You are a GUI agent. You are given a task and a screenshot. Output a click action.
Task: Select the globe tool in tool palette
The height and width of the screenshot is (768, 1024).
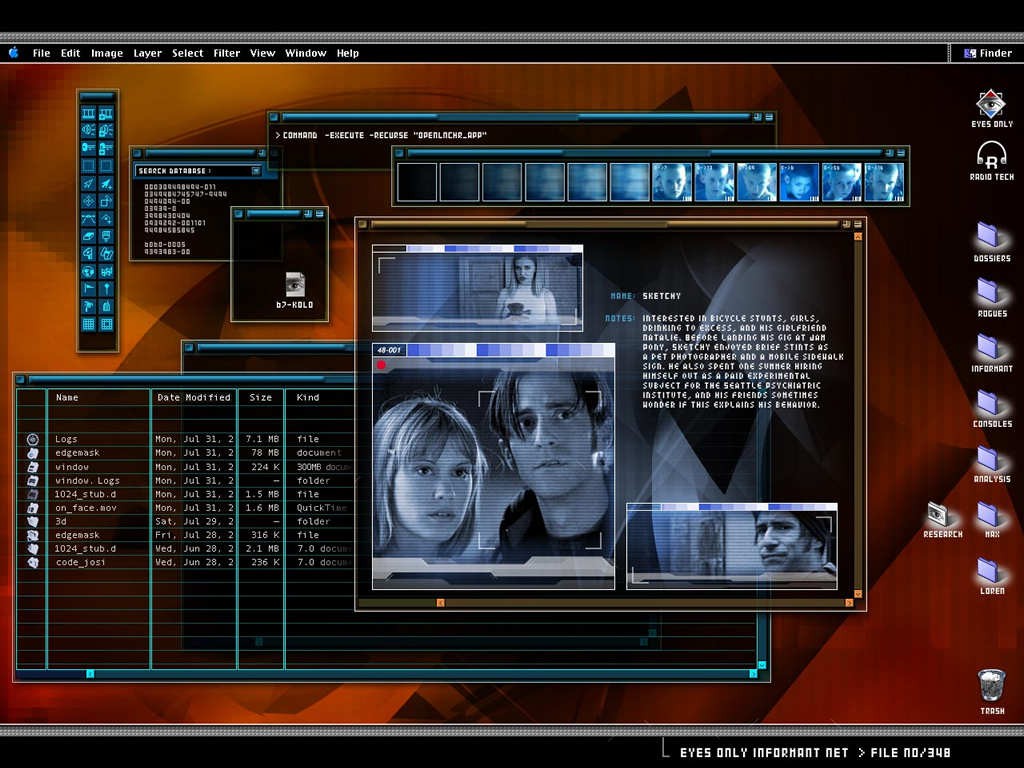coord(88,271)
